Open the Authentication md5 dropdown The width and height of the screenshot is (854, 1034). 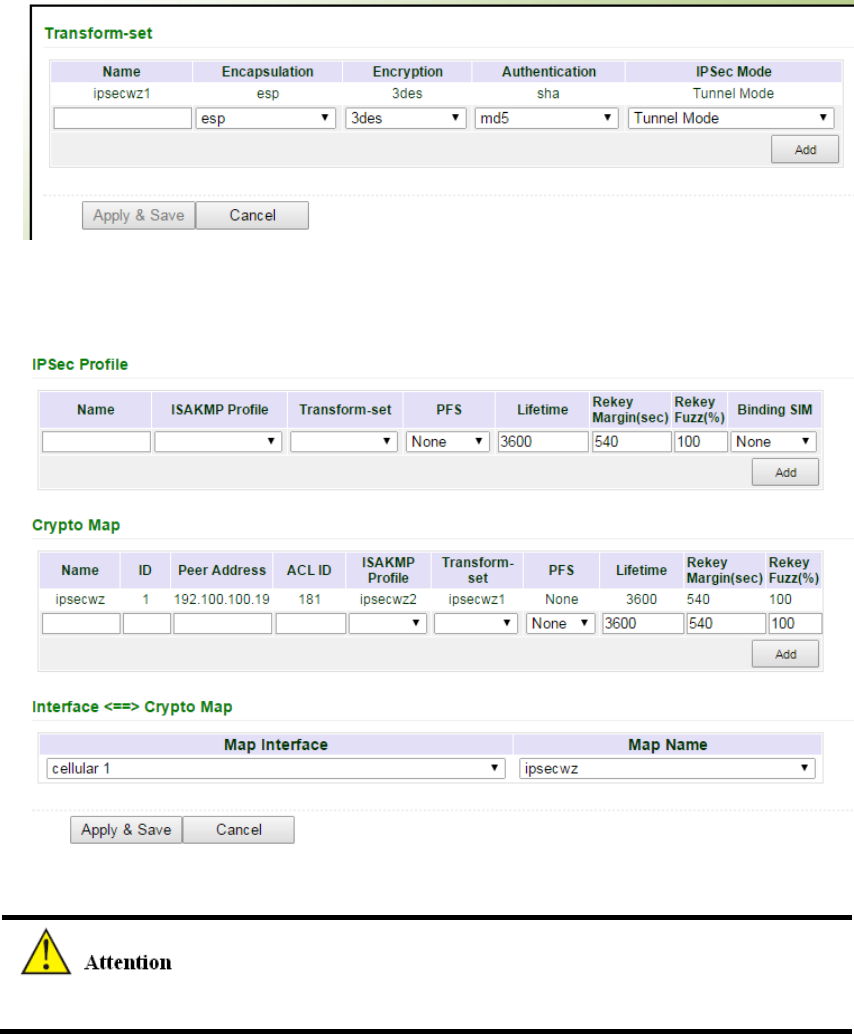point(546,118)
